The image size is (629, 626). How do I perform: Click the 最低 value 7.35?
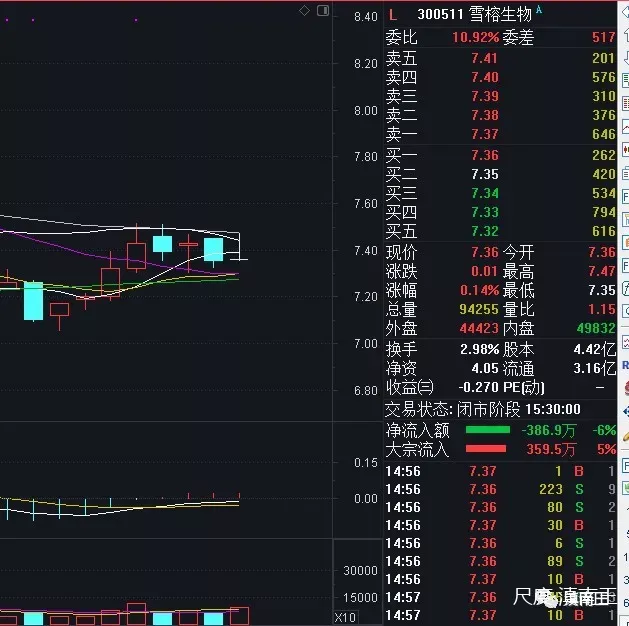tap(602, 290)
